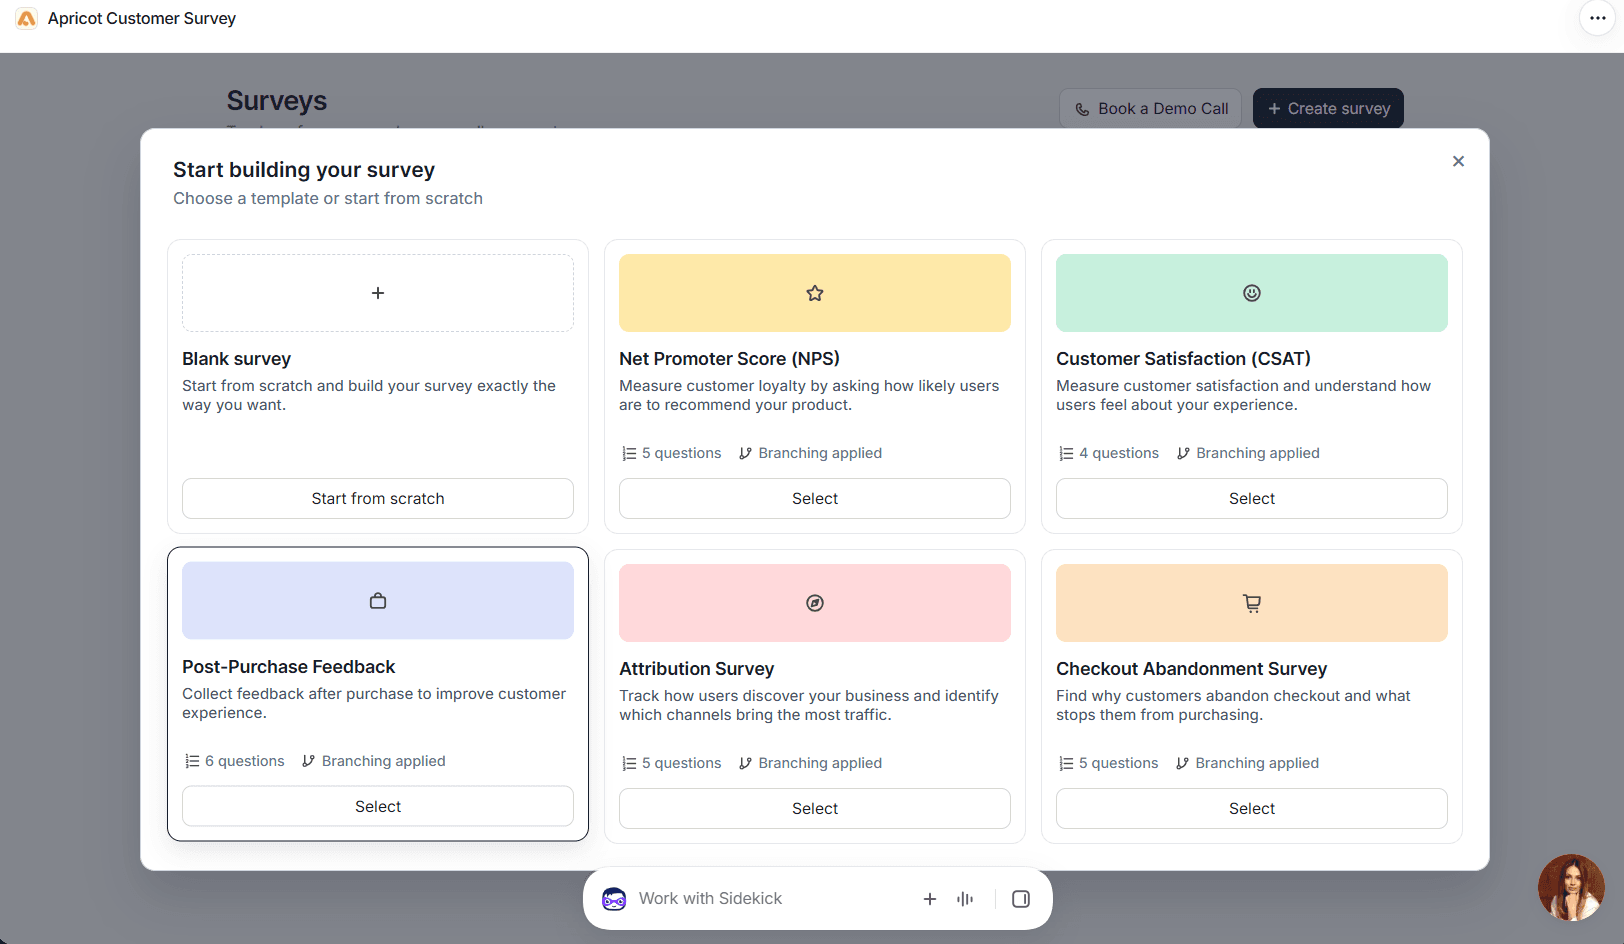Click the cart icon on Checkout Abandonment Survey
This screenshot has height=944, width=1624.
coord(1252,603)
